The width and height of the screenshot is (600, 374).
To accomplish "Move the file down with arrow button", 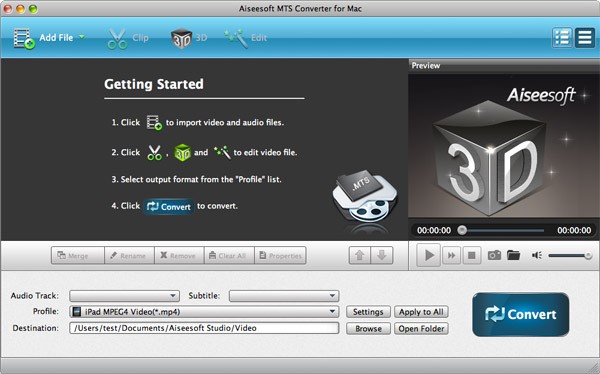I will click(382, 255).
